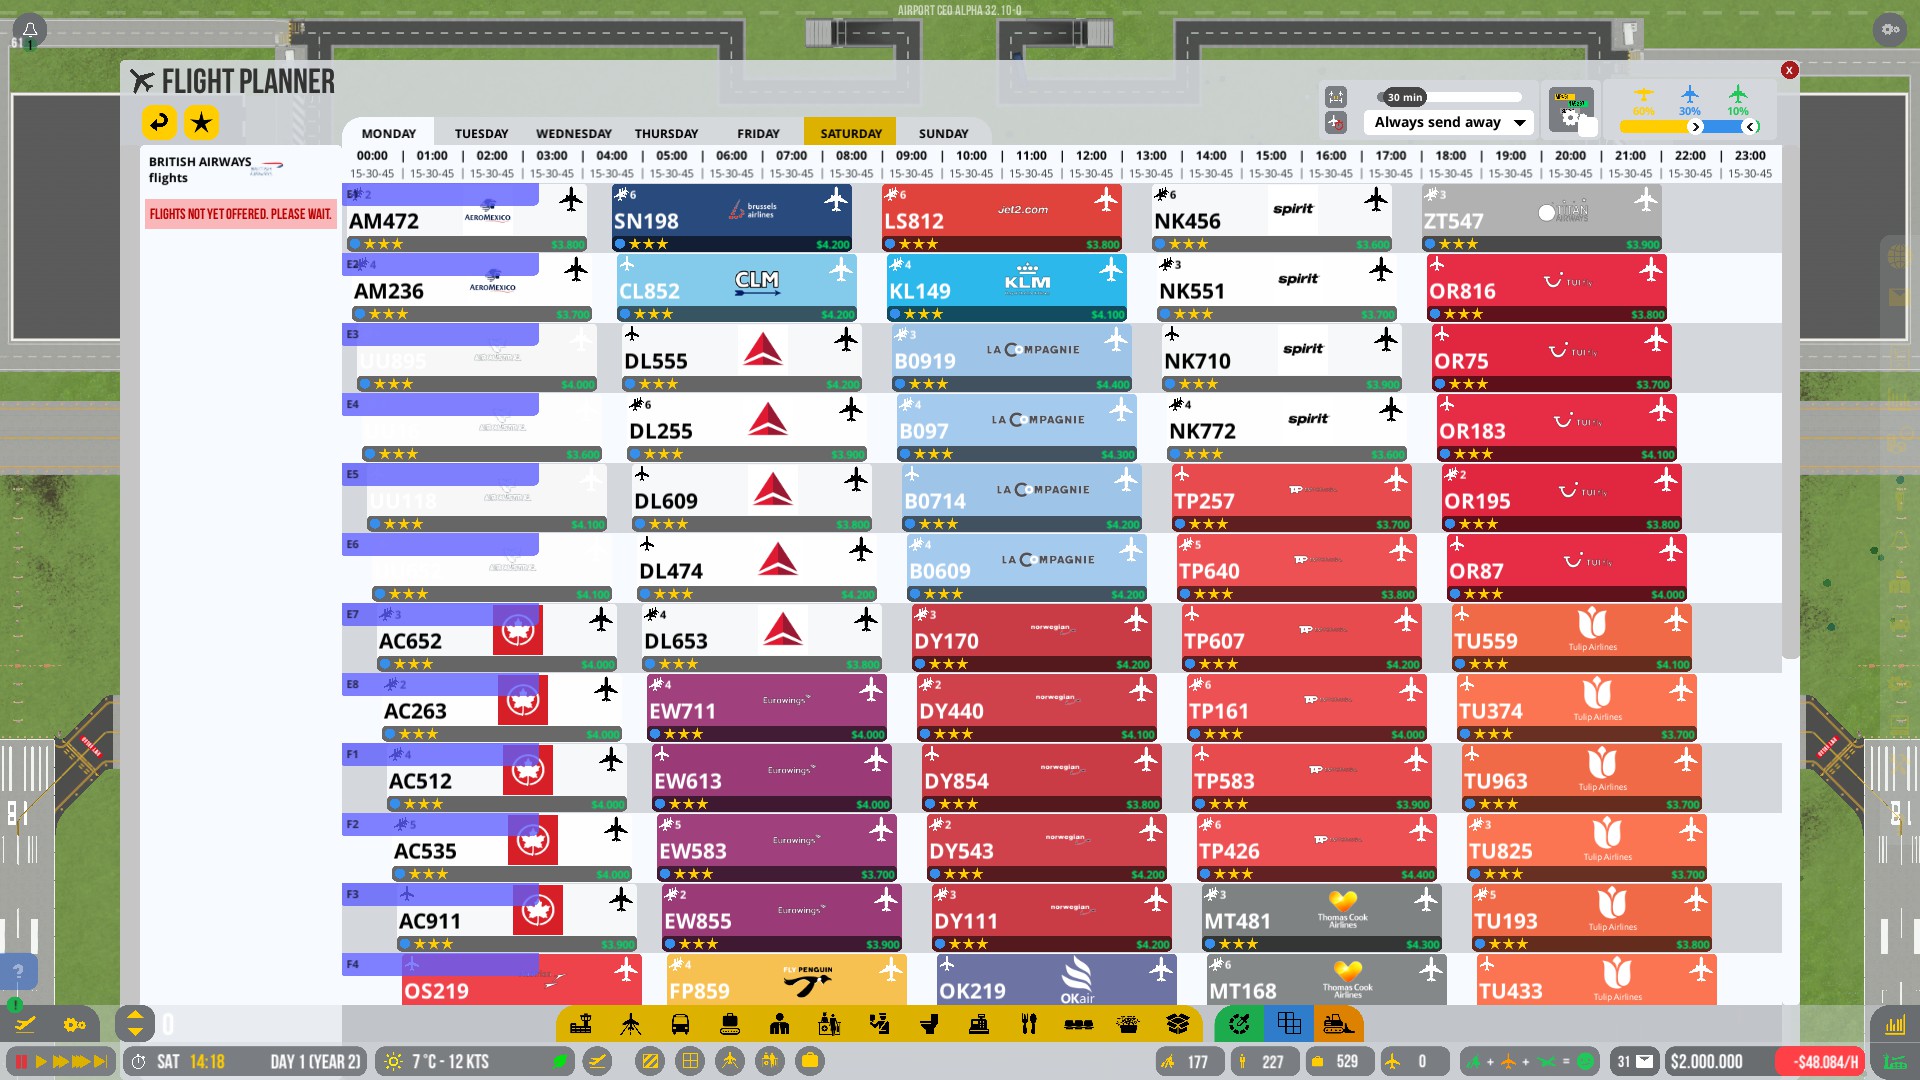
Task: Open the staff room build menu
Action: pos(780,1024)
